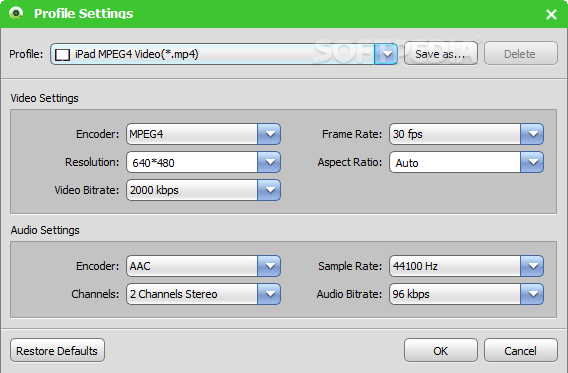Expand the Profile dropdown arrow
The height and width of the screenshot is (373, 568).
[x=387, y=54]
